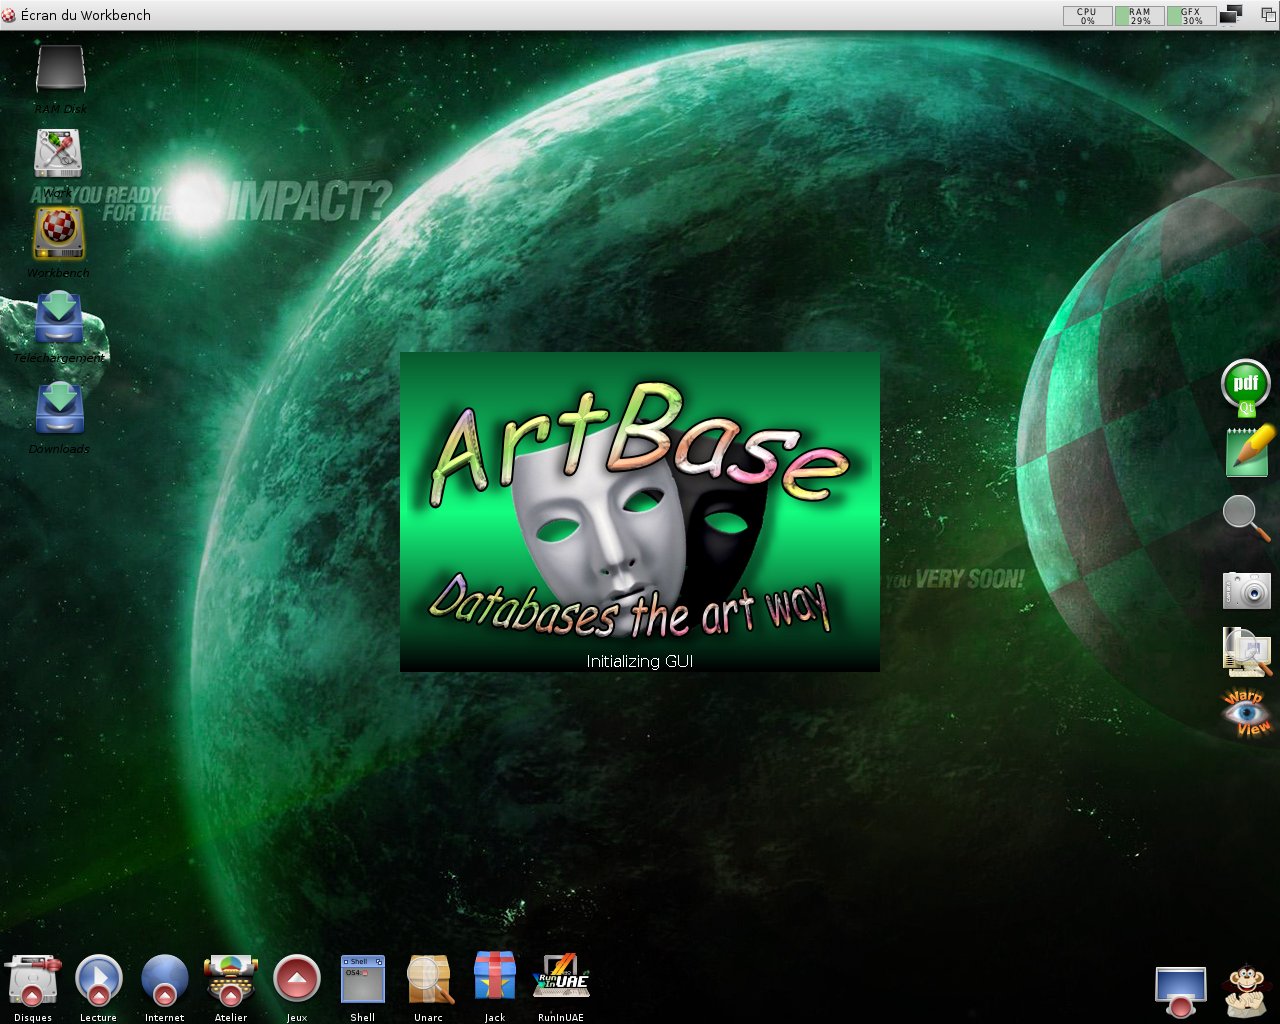Viewport: 1280px width, 1024px height.
Task: Open the Atelier dock drawer
Action: 230,980
